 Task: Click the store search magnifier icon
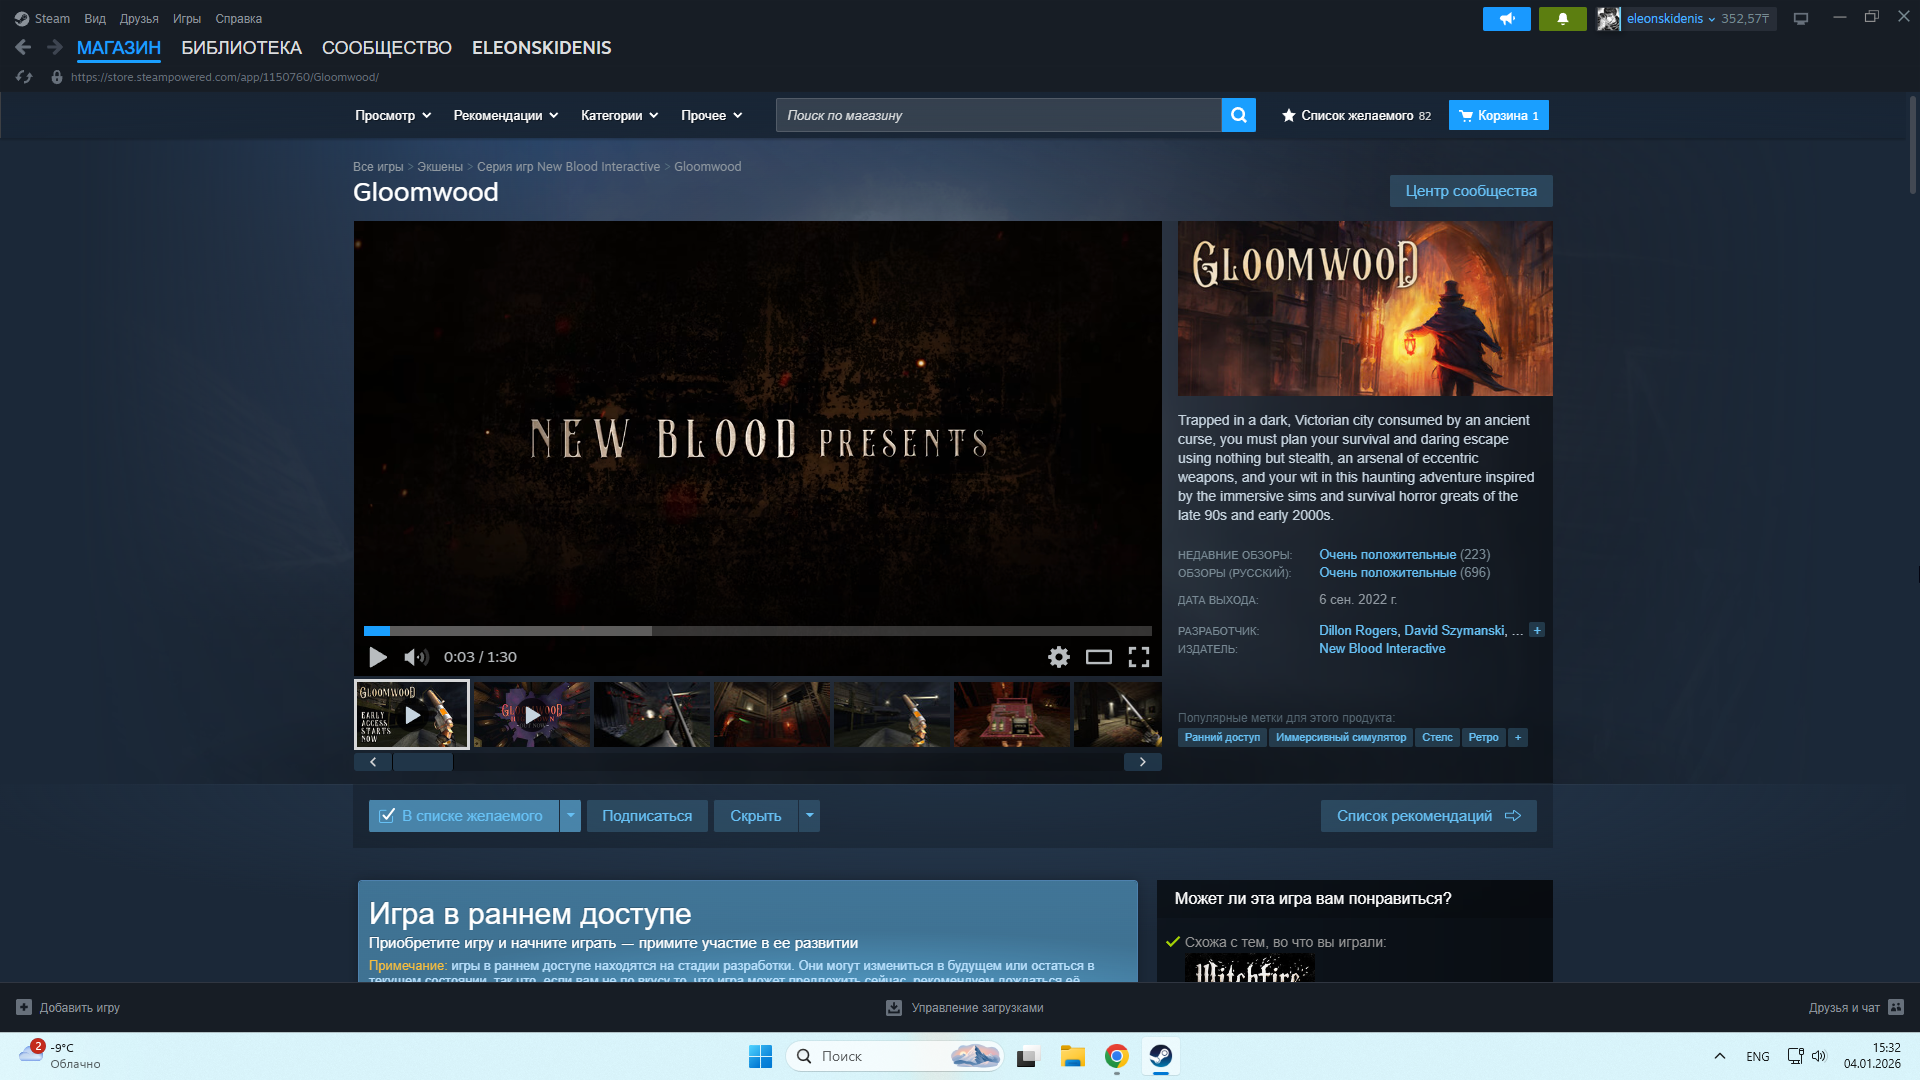1238,115
